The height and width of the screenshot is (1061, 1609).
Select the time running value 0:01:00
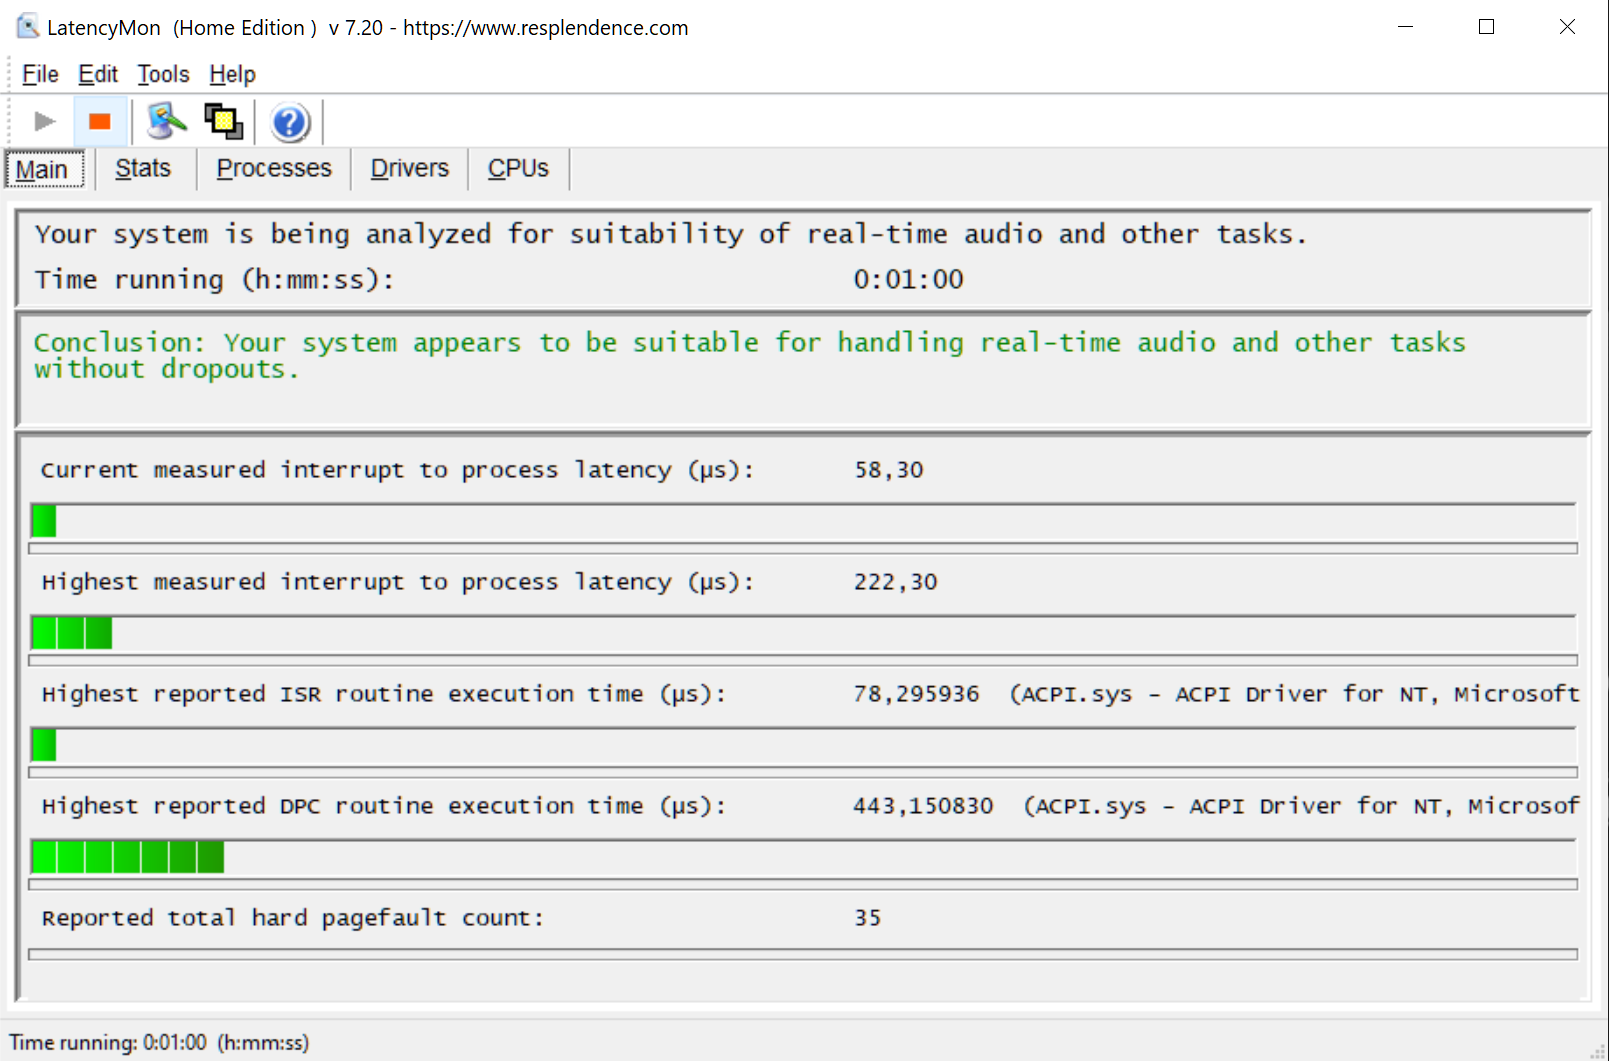point(908,280)
